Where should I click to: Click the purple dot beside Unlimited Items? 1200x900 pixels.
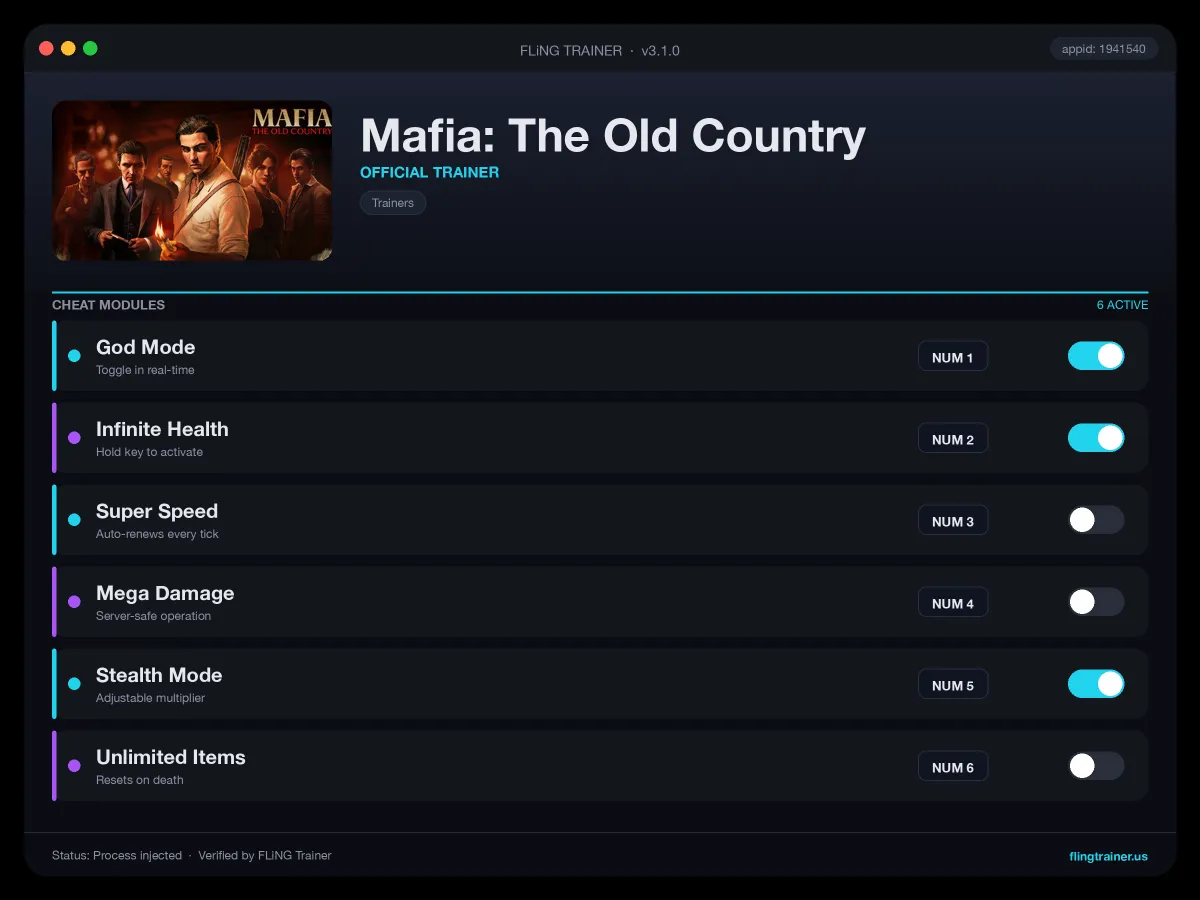pyautogui.click(x=74, y=766)
